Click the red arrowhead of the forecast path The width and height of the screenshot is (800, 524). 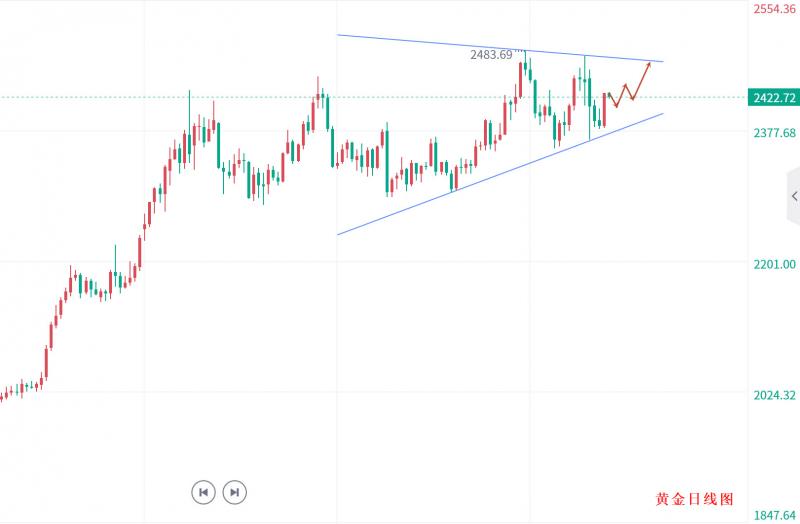click(x=649, y=65)
